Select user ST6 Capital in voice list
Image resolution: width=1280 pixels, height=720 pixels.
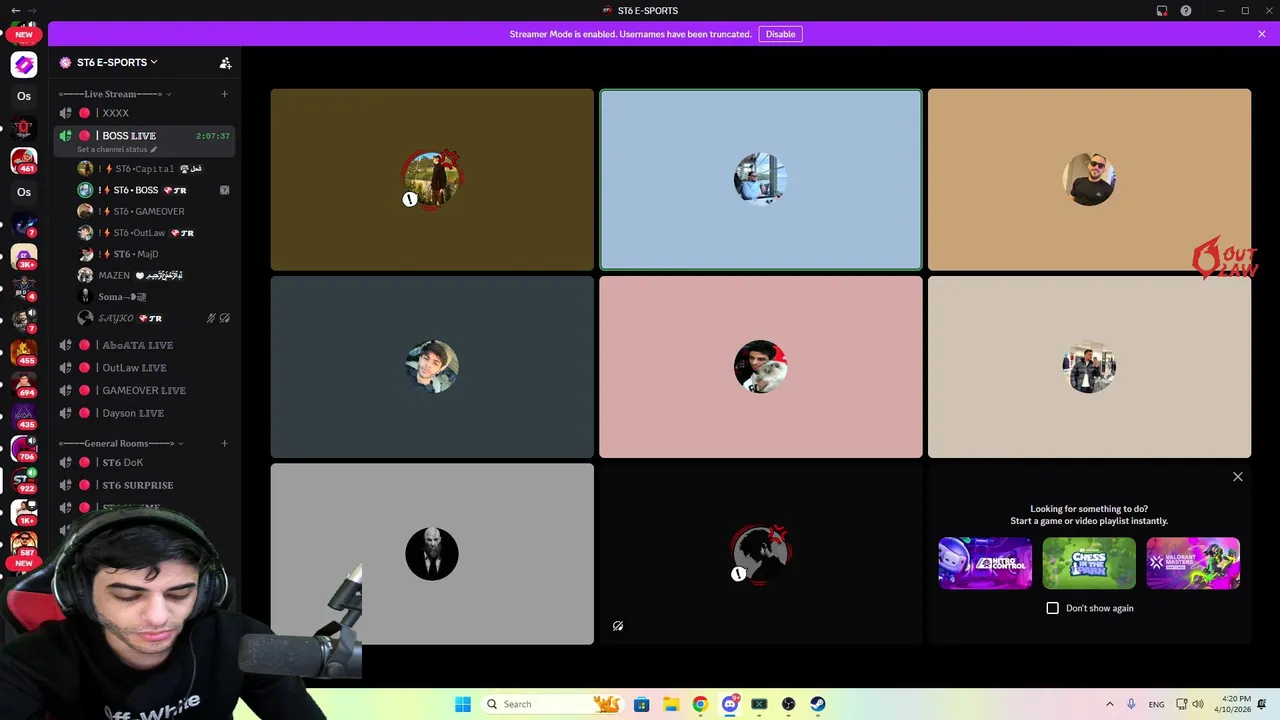coord(154,169)
